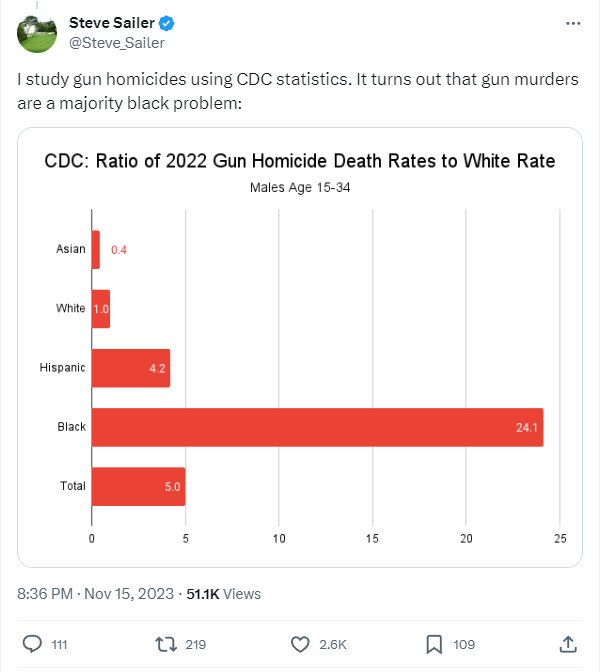Open the Steve Sailer display name
The image size is (612, 672).
111,23
